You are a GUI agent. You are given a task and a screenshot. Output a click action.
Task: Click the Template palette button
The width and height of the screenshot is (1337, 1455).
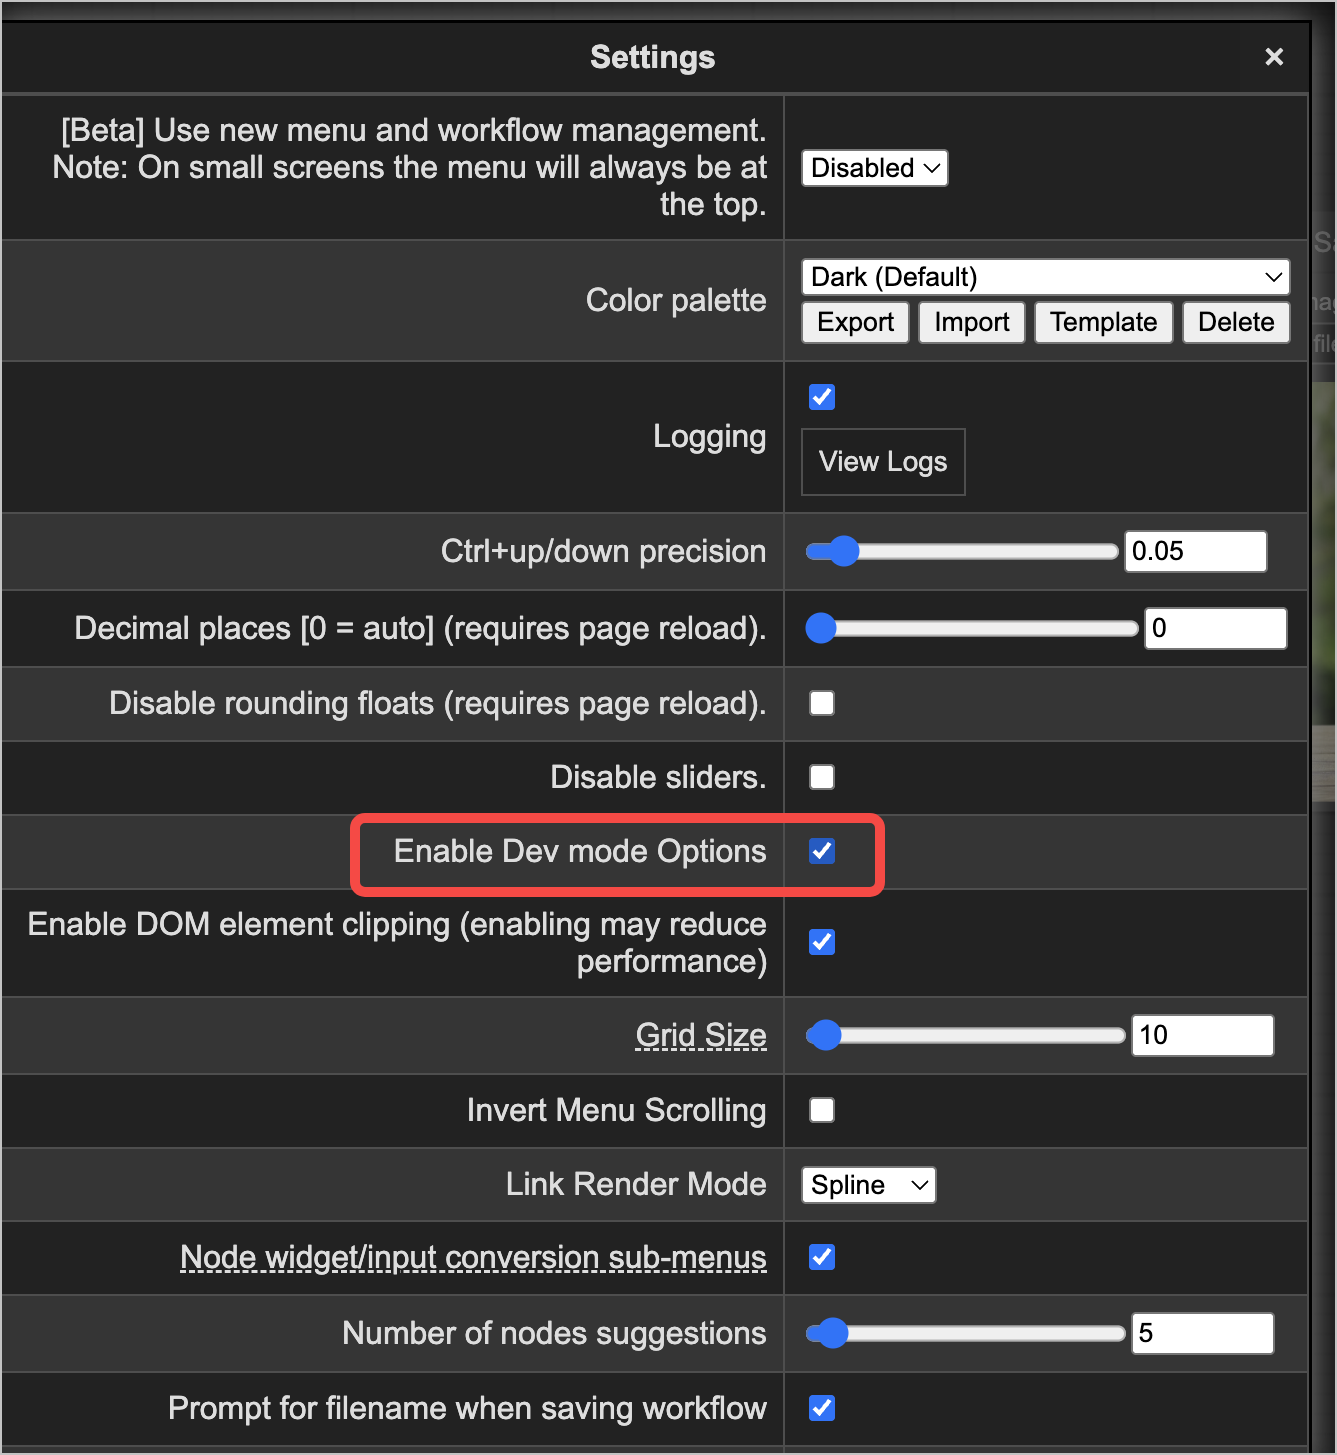(1104, 322)
